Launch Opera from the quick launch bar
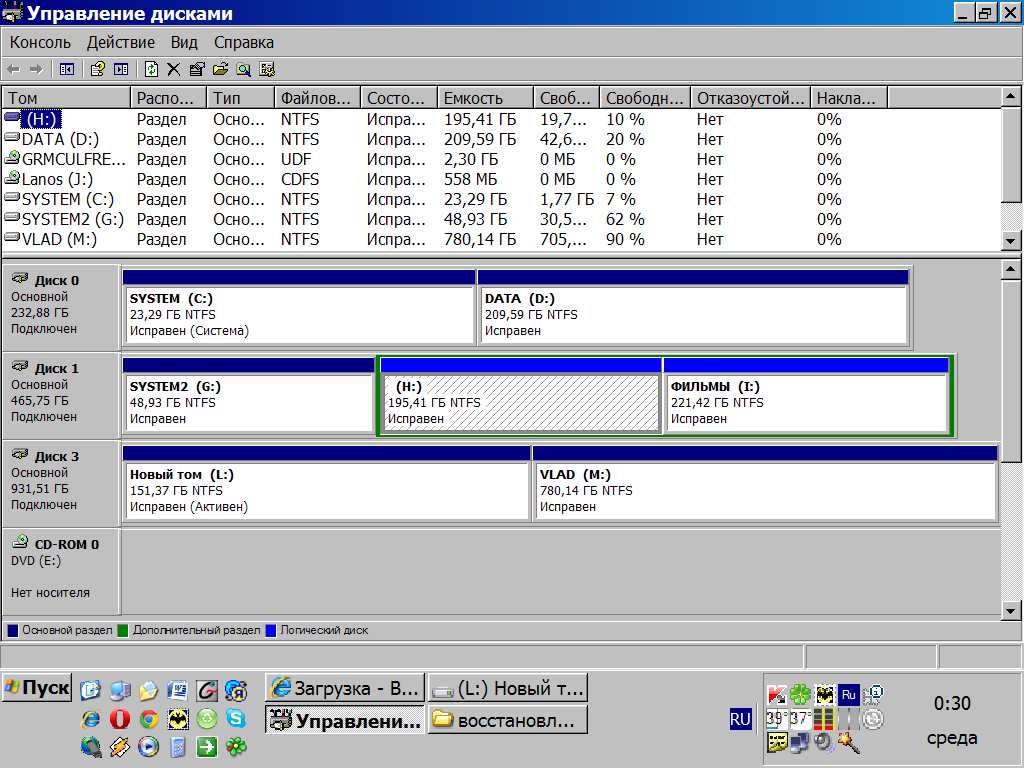 120,719
